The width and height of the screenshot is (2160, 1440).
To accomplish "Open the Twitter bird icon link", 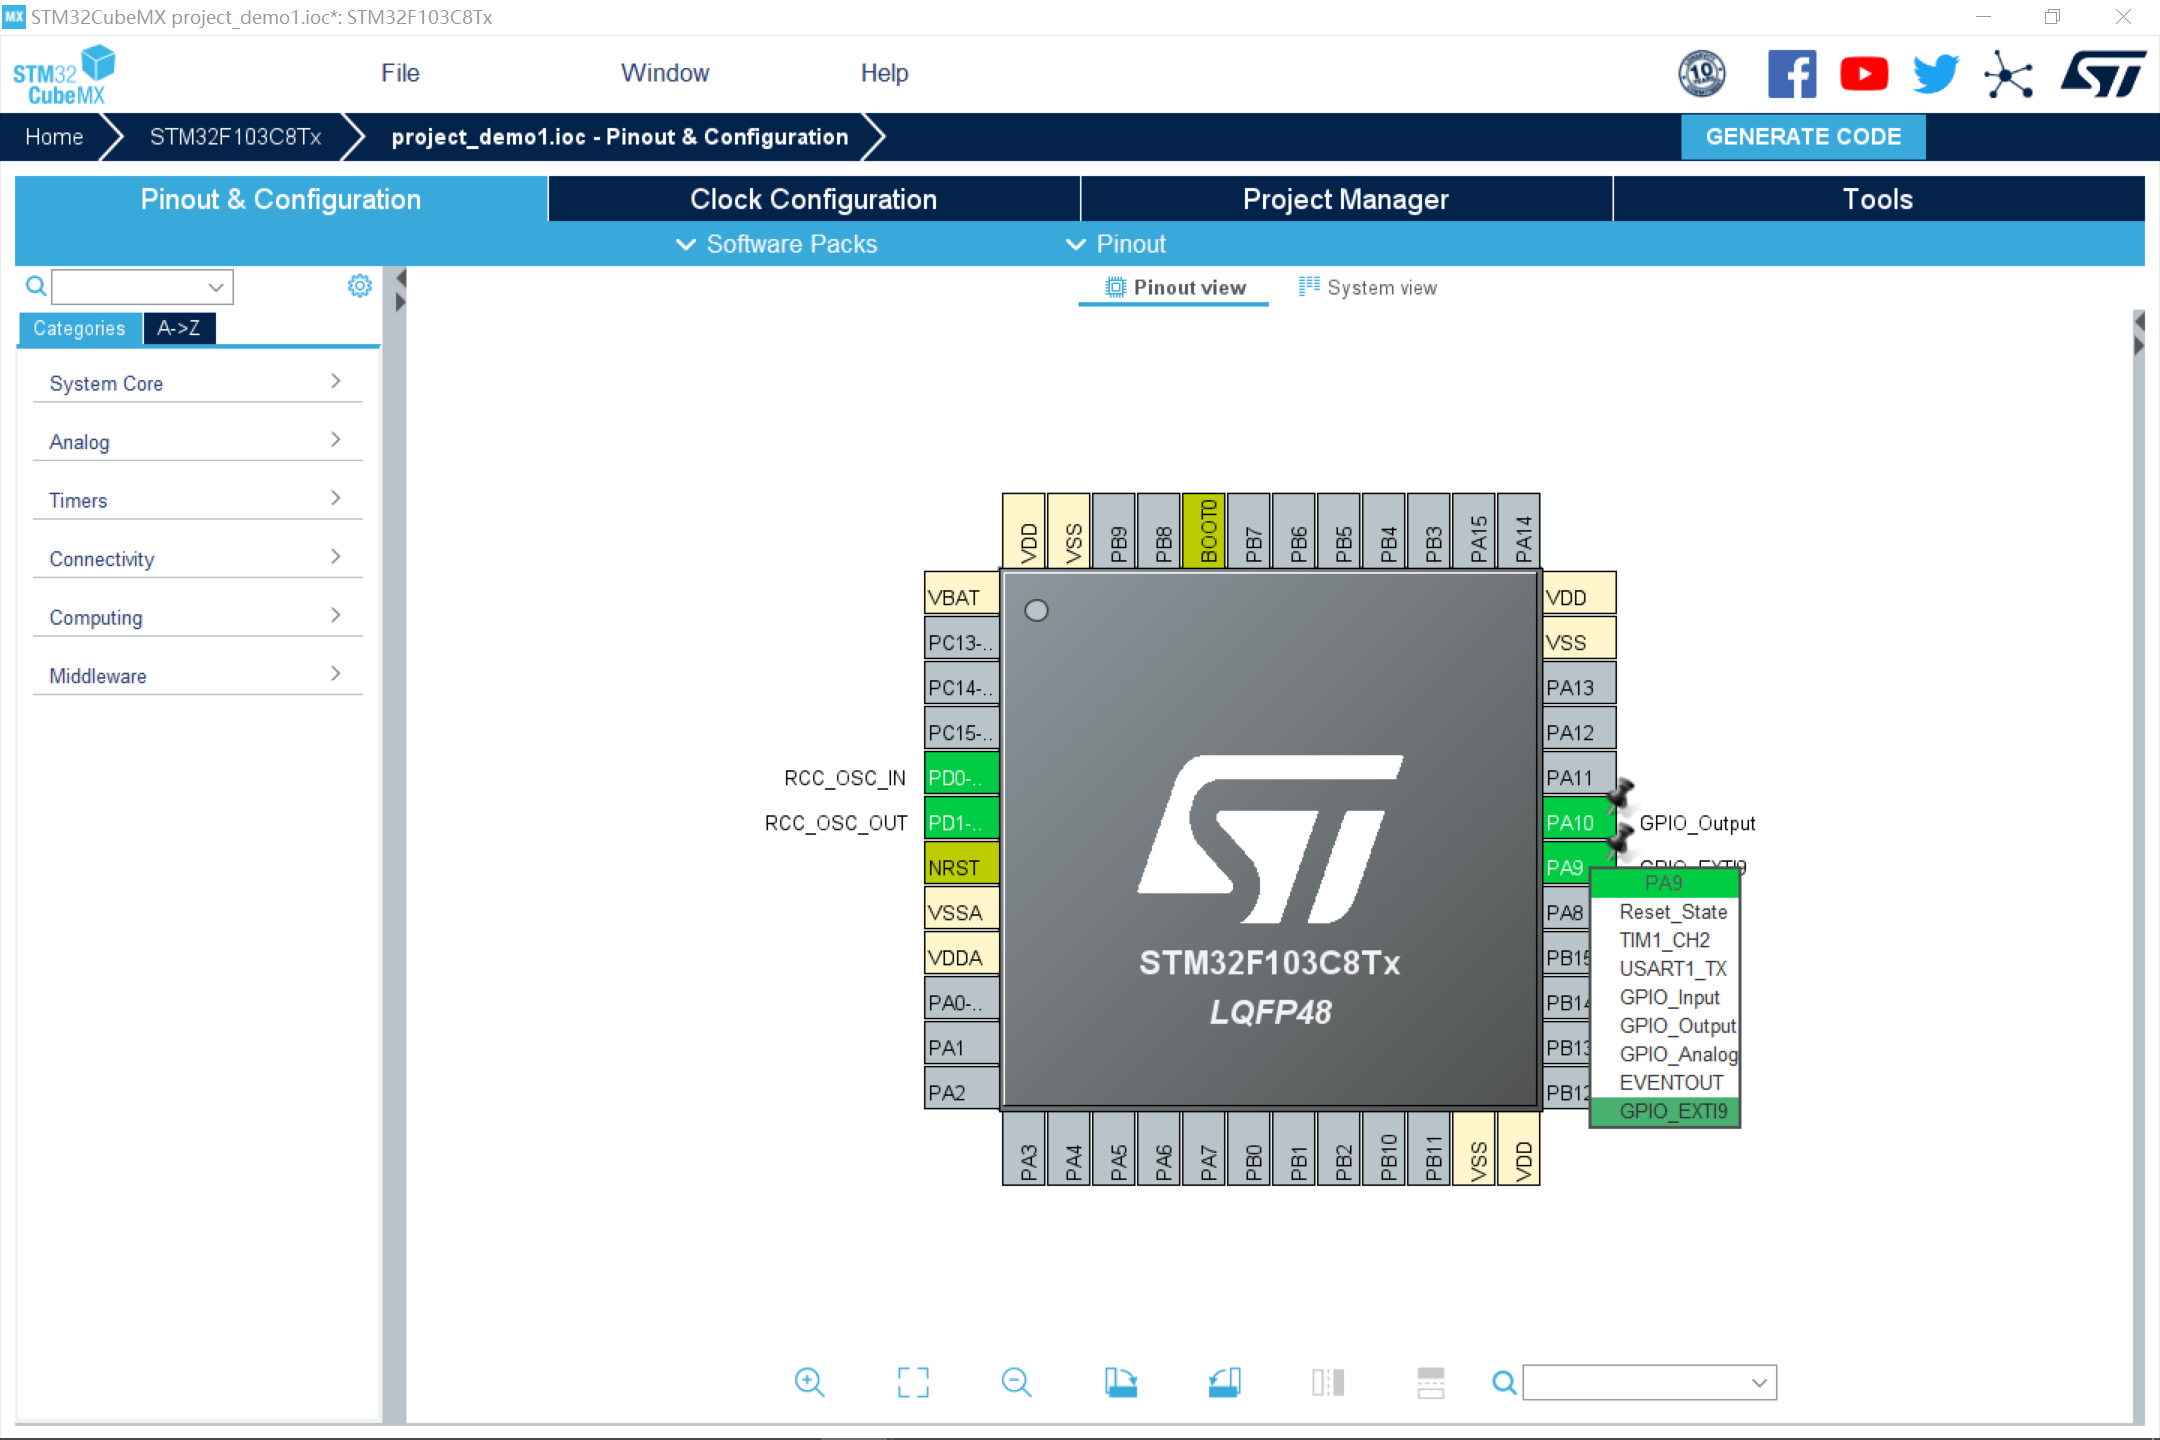I will click(1935, 74).
